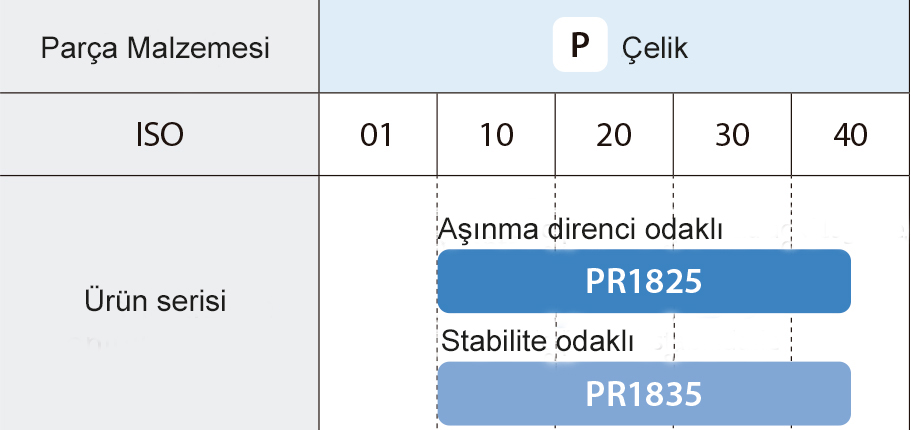Click the Stabilite odaklı caption

point(538,341)
